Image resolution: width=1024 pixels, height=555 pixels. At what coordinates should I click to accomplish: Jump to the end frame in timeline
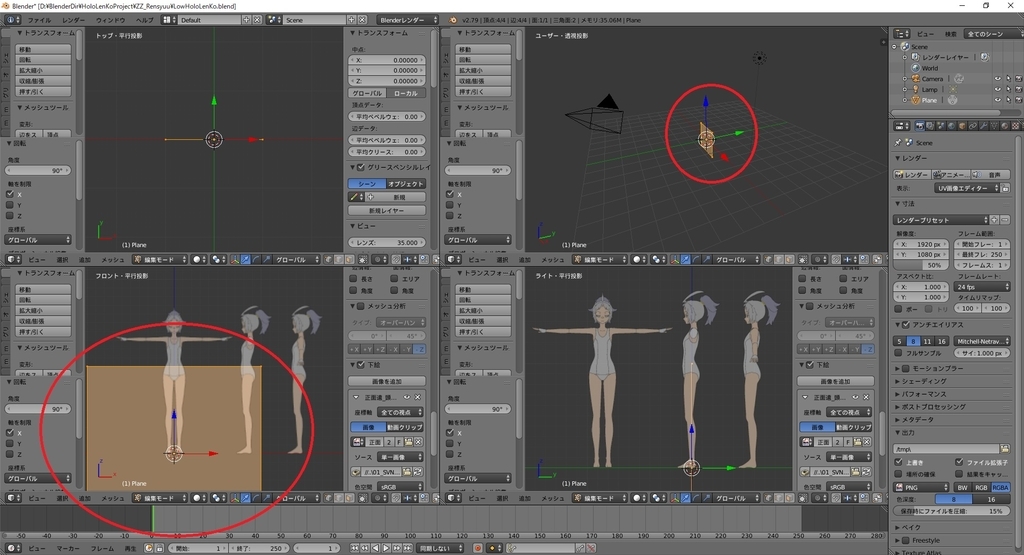click(x=408, y=548)
